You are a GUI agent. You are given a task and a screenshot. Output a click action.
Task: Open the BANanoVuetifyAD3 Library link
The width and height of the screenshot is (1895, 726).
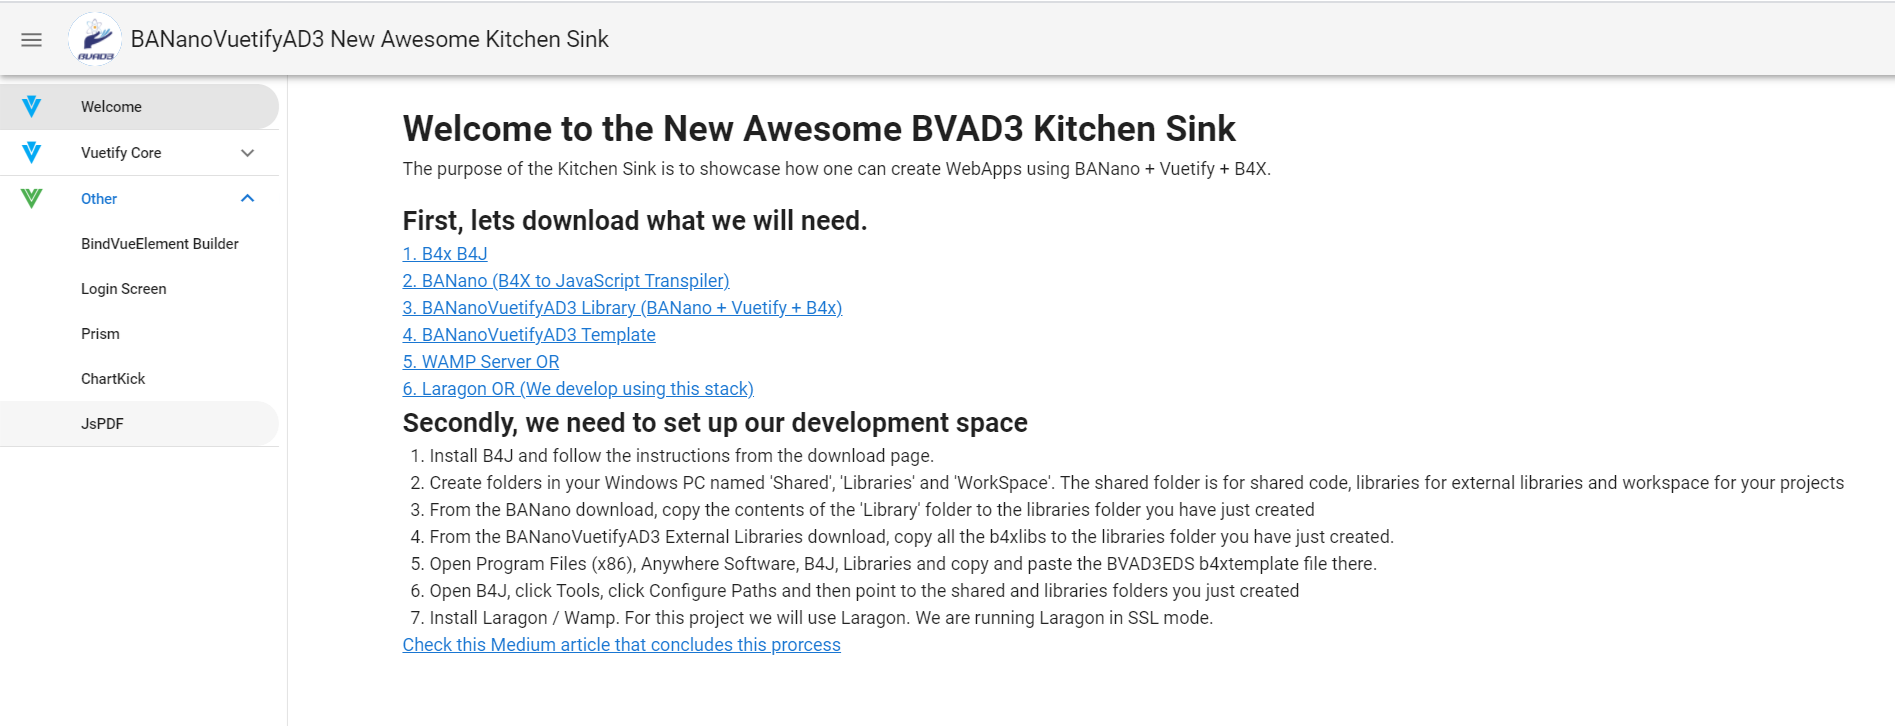(x=622, y=308)
